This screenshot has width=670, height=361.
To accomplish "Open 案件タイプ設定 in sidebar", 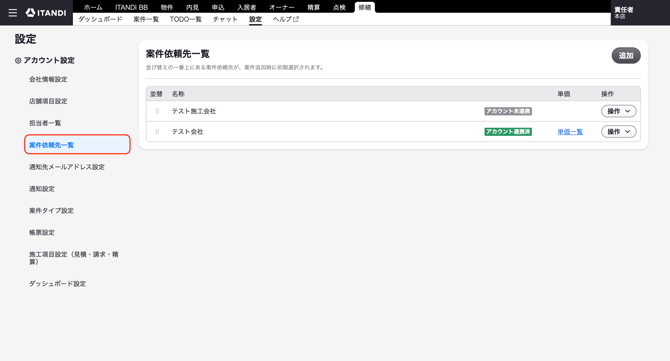I will tap(51, 210).
